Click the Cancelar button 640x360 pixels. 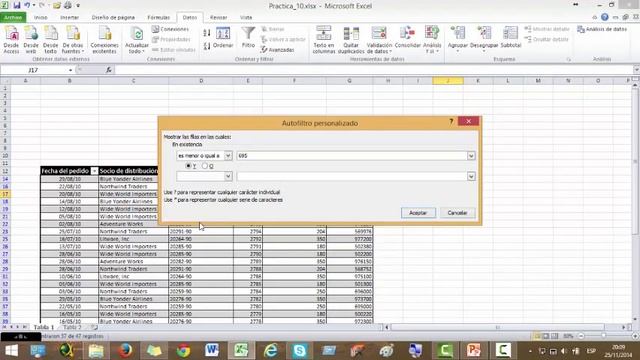[457, 213]
